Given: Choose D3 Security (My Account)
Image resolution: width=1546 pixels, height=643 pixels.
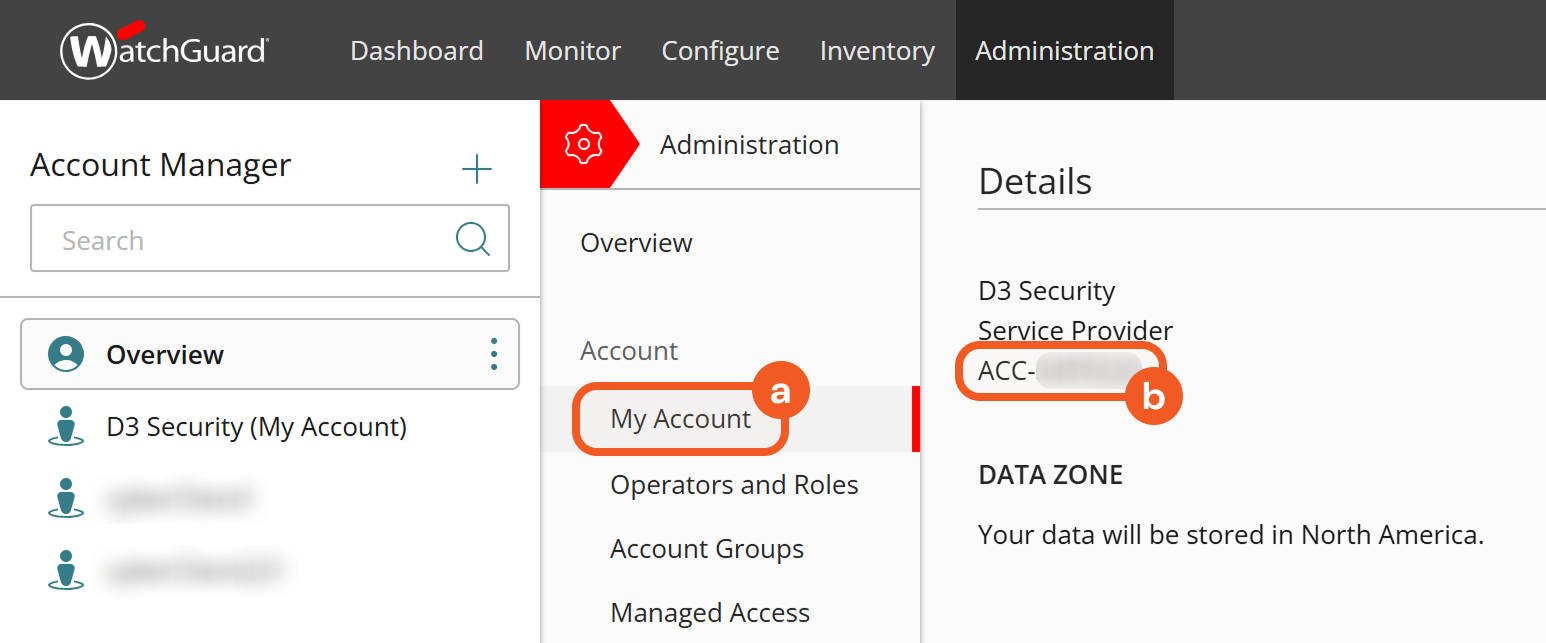Looking at the screenshot, I should (x=256, y=427).
